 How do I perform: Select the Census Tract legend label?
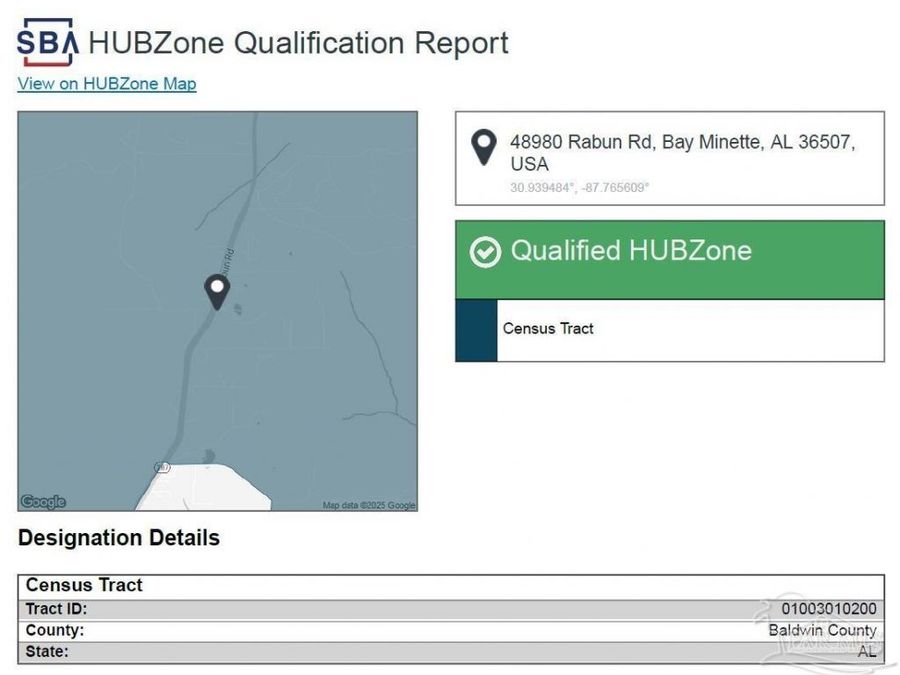(x=548, y=329)
